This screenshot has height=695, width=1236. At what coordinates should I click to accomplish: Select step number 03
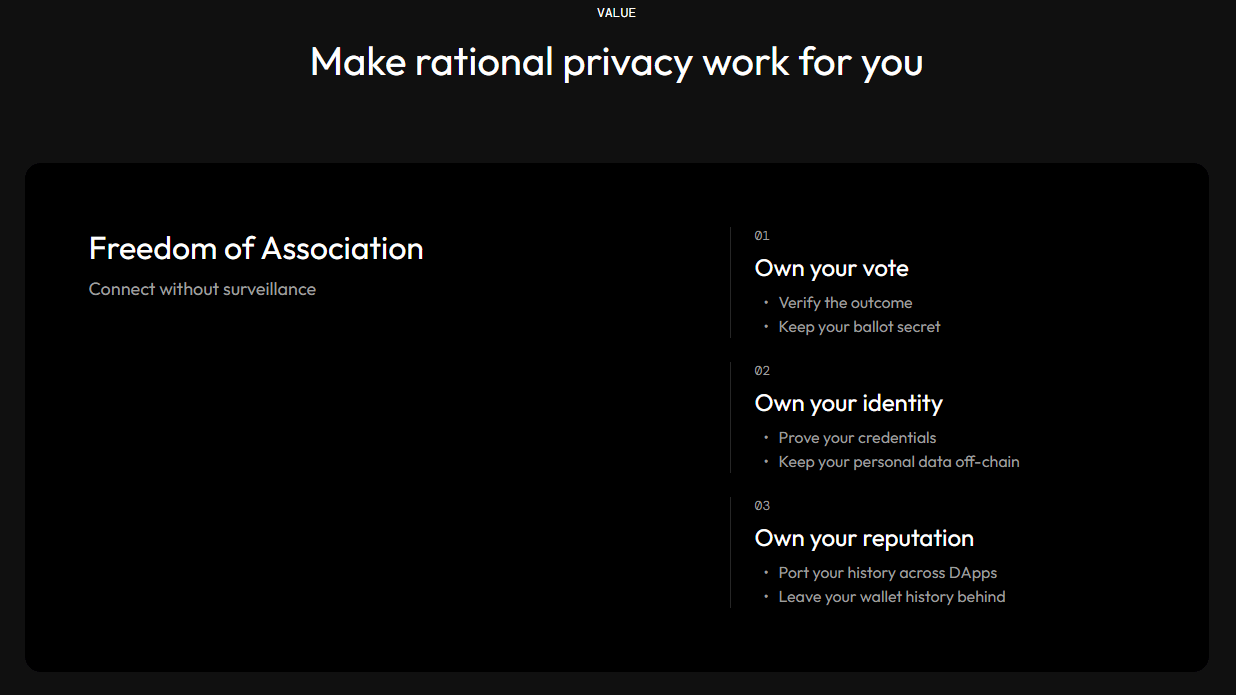(x=762, y=506)
